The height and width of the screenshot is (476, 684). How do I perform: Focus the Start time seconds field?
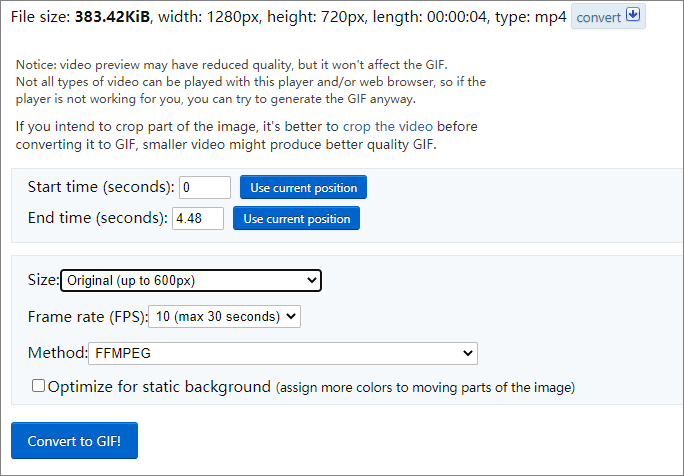(205, 187)
